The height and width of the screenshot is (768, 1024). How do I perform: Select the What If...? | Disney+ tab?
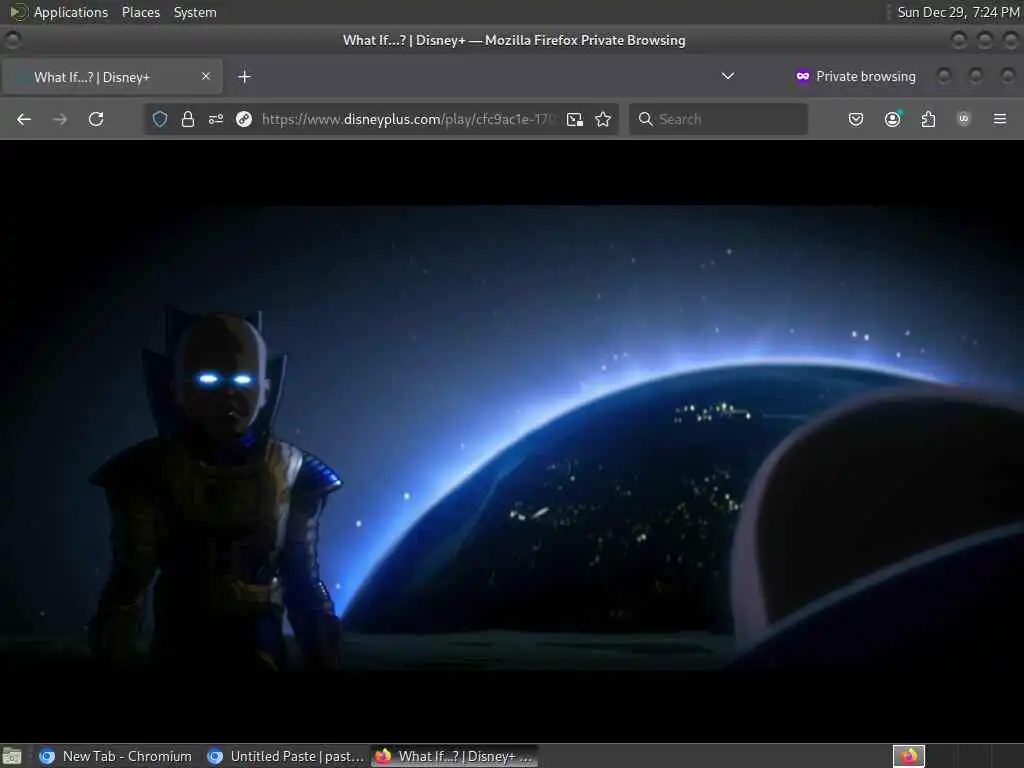[x=112, y=76]
